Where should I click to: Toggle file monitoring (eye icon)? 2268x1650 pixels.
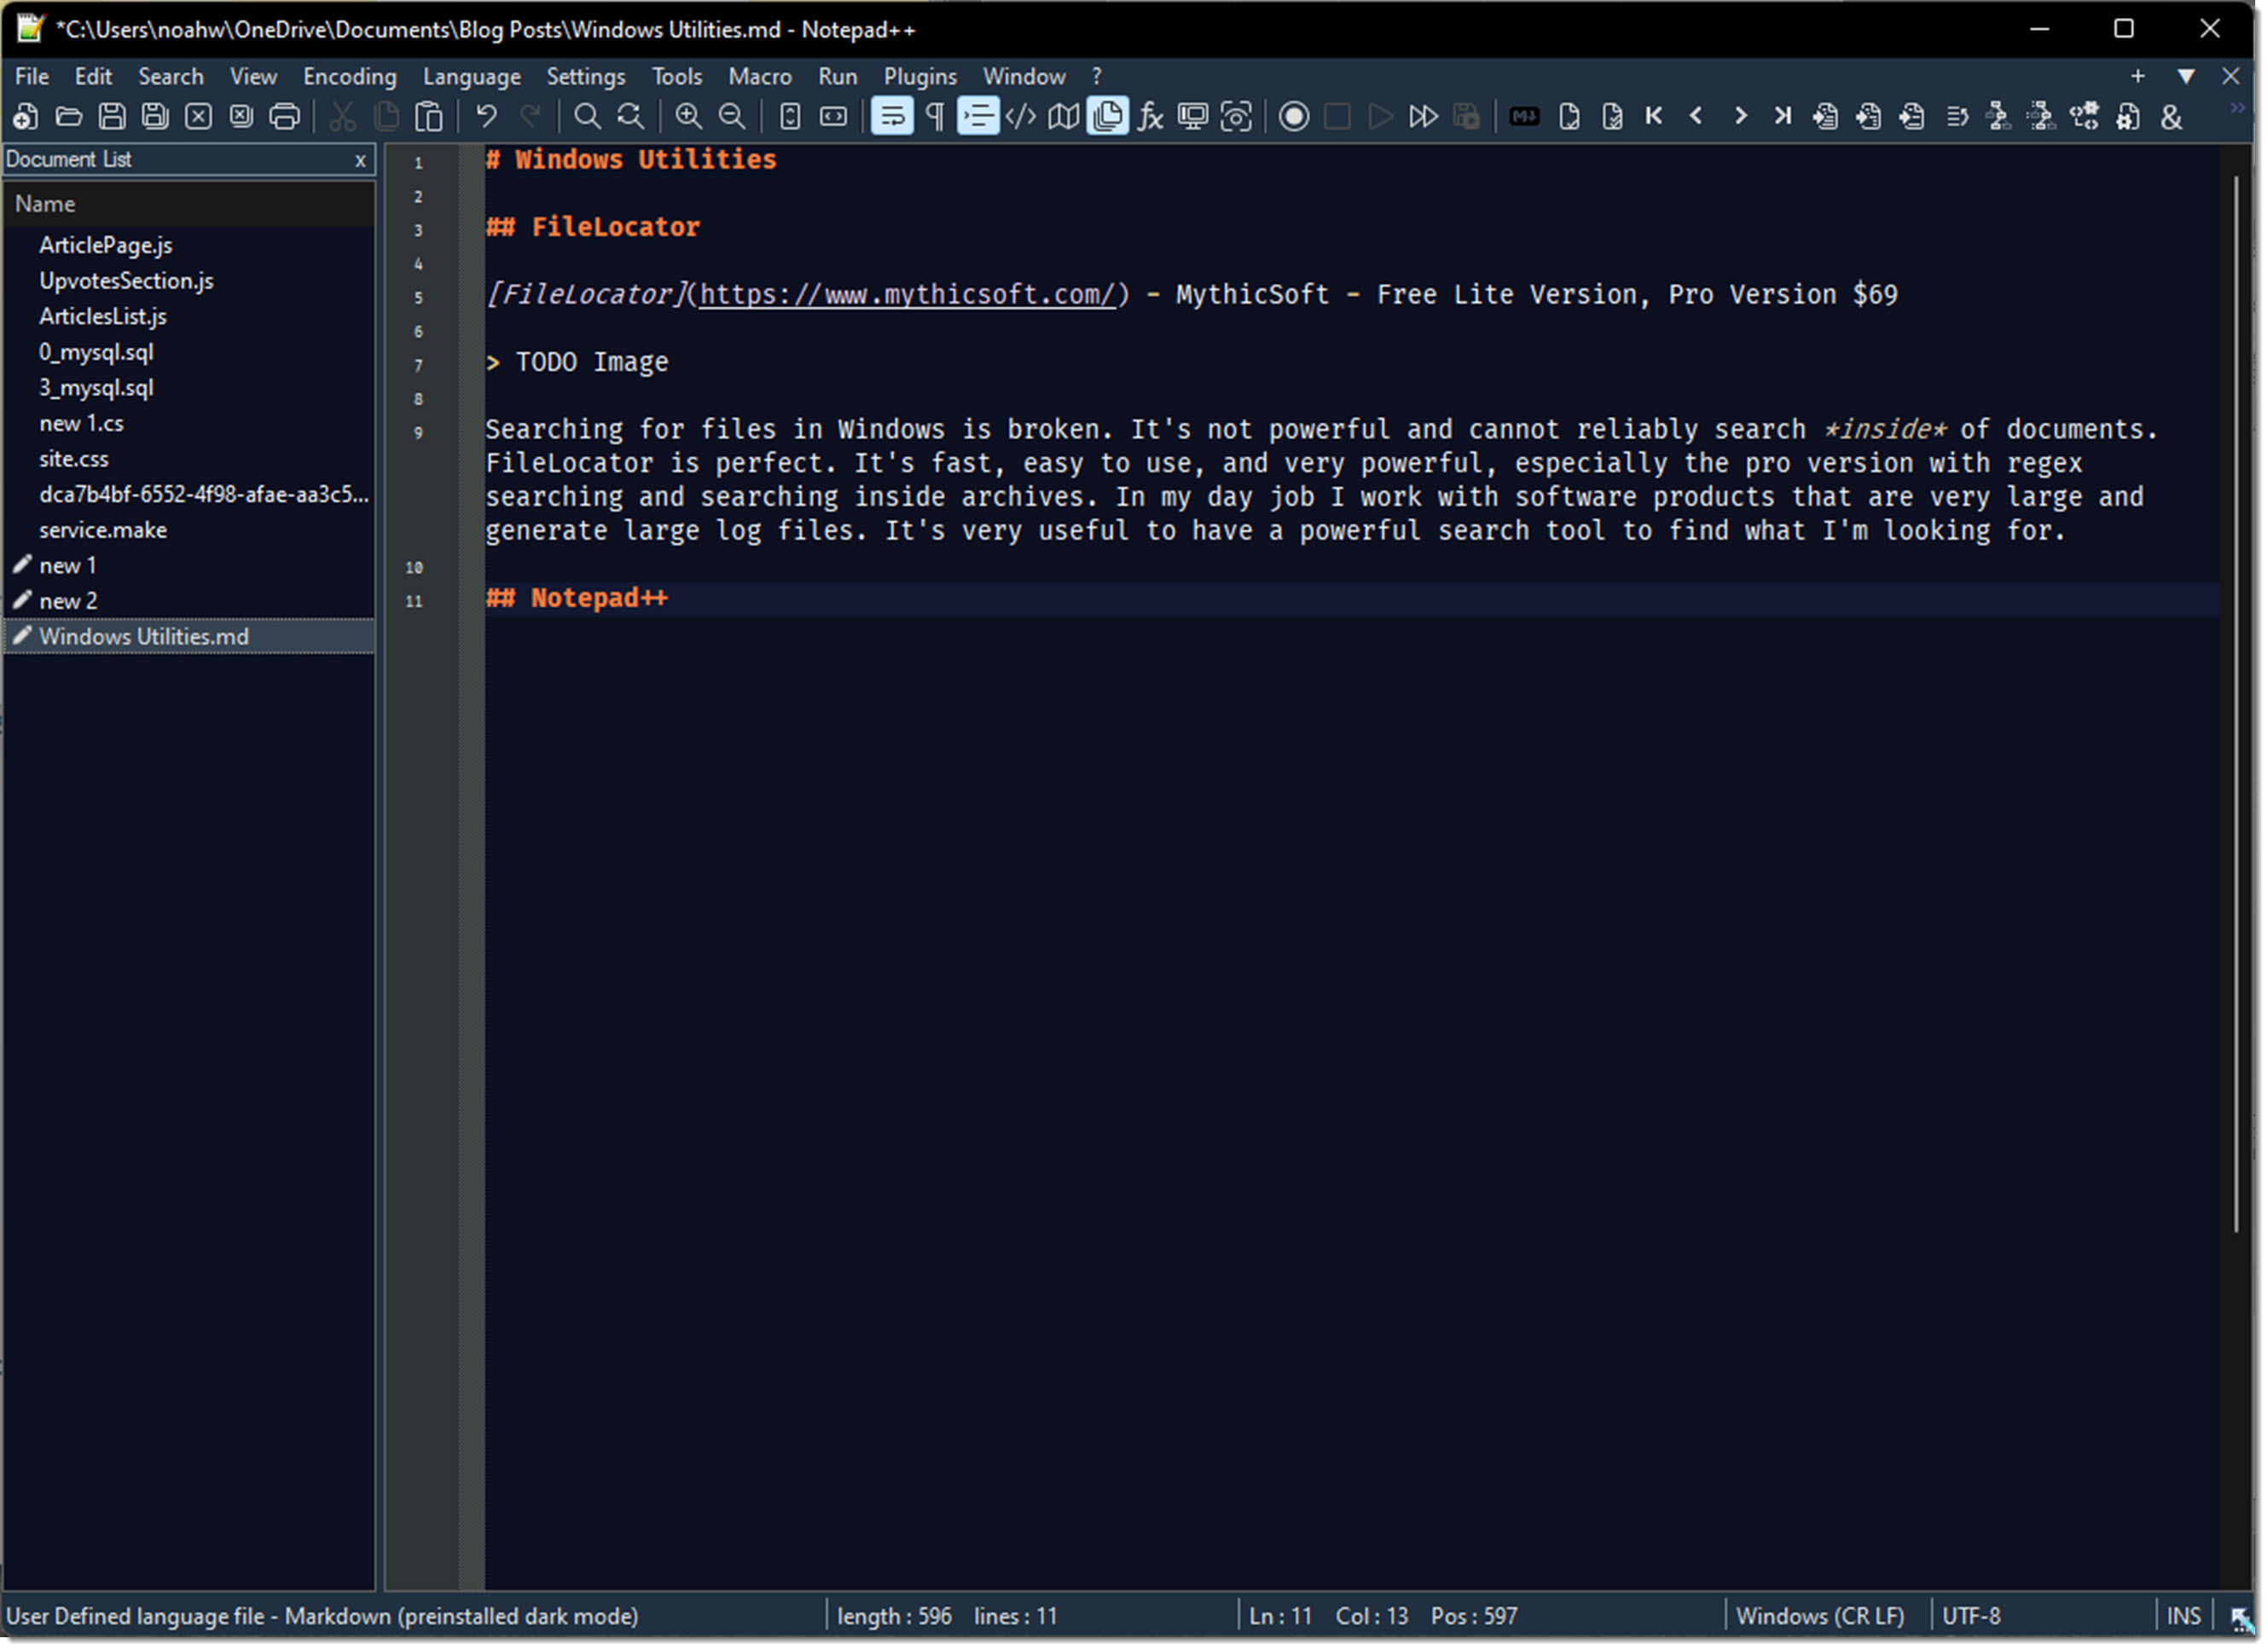click(1238, 117)
